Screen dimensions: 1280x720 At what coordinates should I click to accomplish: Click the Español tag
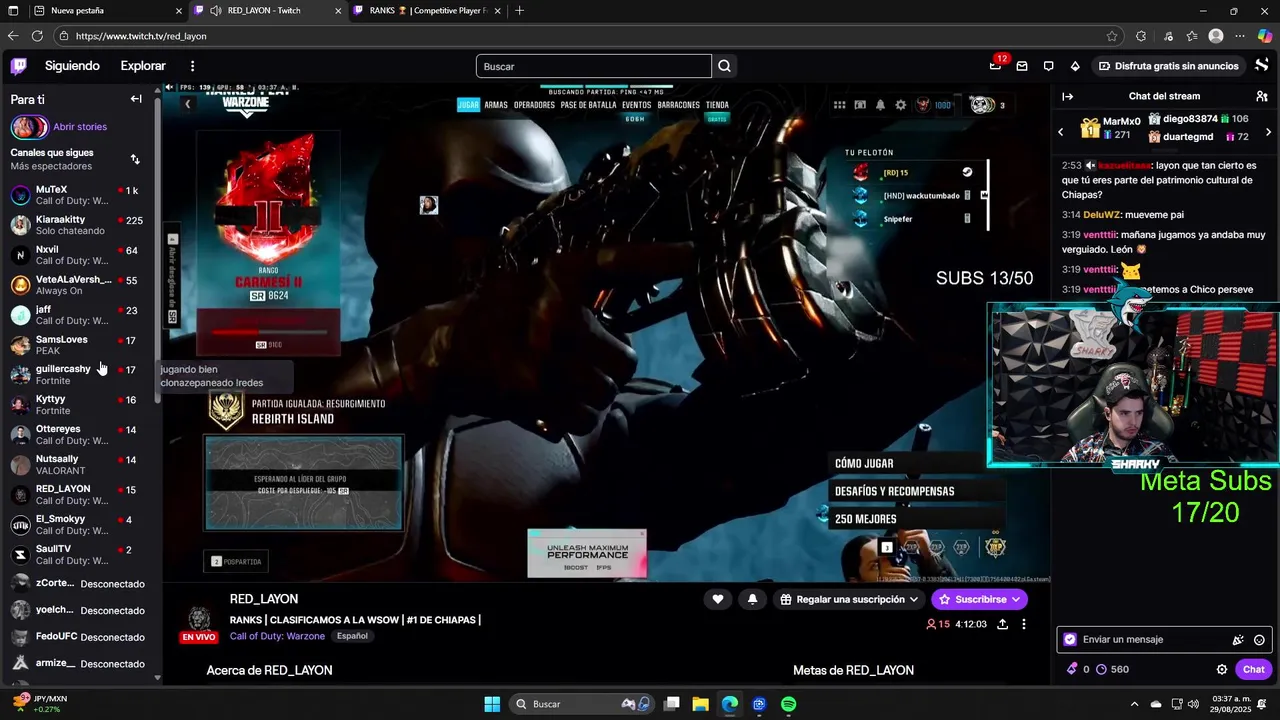[x=352, y=636]
